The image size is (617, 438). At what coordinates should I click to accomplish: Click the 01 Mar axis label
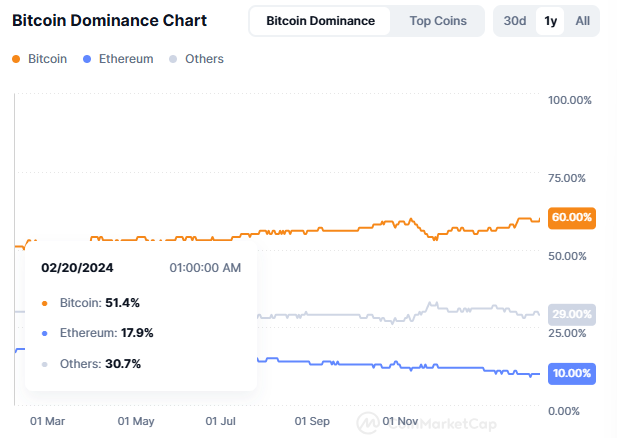coord(47,421)
